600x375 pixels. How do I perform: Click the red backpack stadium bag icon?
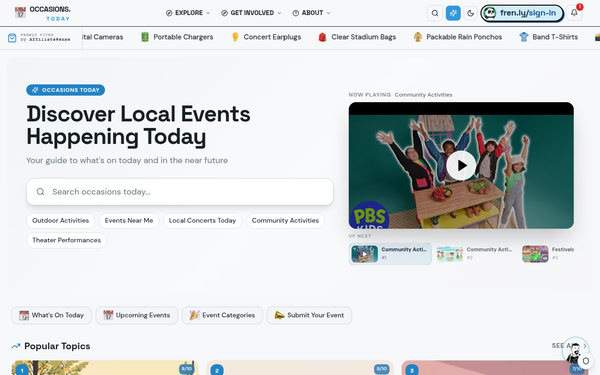click(x=322, y=37)
